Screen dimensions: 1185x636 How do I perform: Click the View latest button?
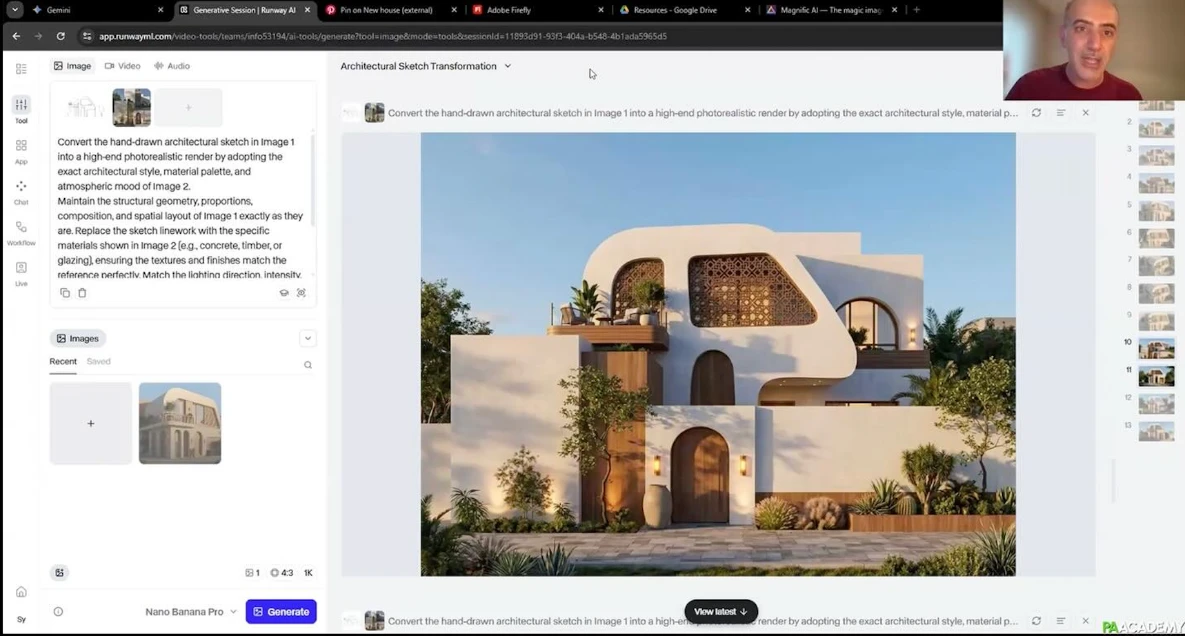pyautogui.click(x=720, y=612)
